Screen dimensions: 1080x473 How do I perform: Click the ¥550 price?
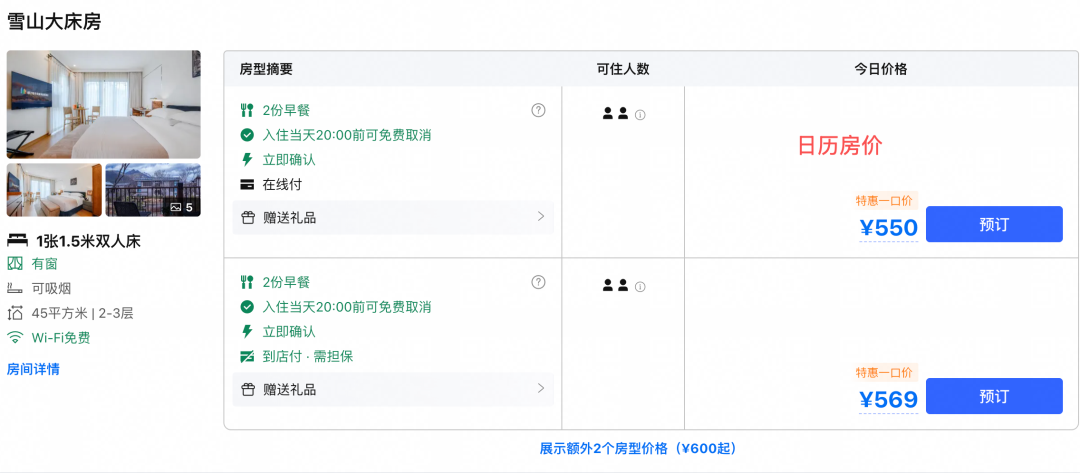coord(889,227)
